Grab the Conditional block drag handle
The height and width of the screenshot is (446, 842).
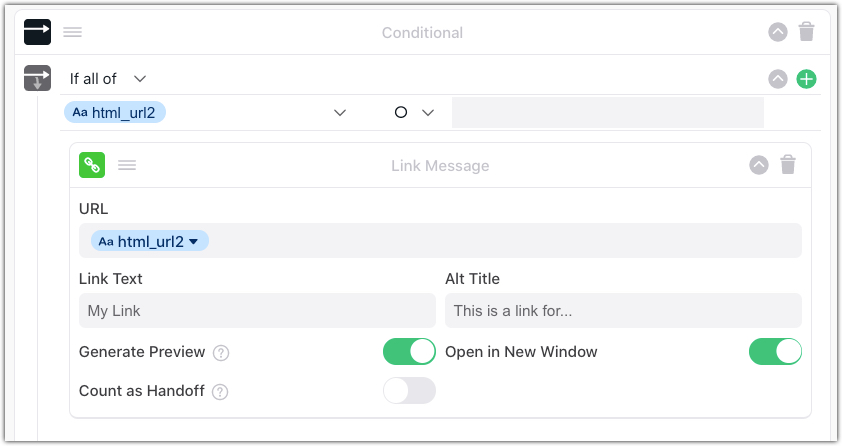(x=72, y=32)
